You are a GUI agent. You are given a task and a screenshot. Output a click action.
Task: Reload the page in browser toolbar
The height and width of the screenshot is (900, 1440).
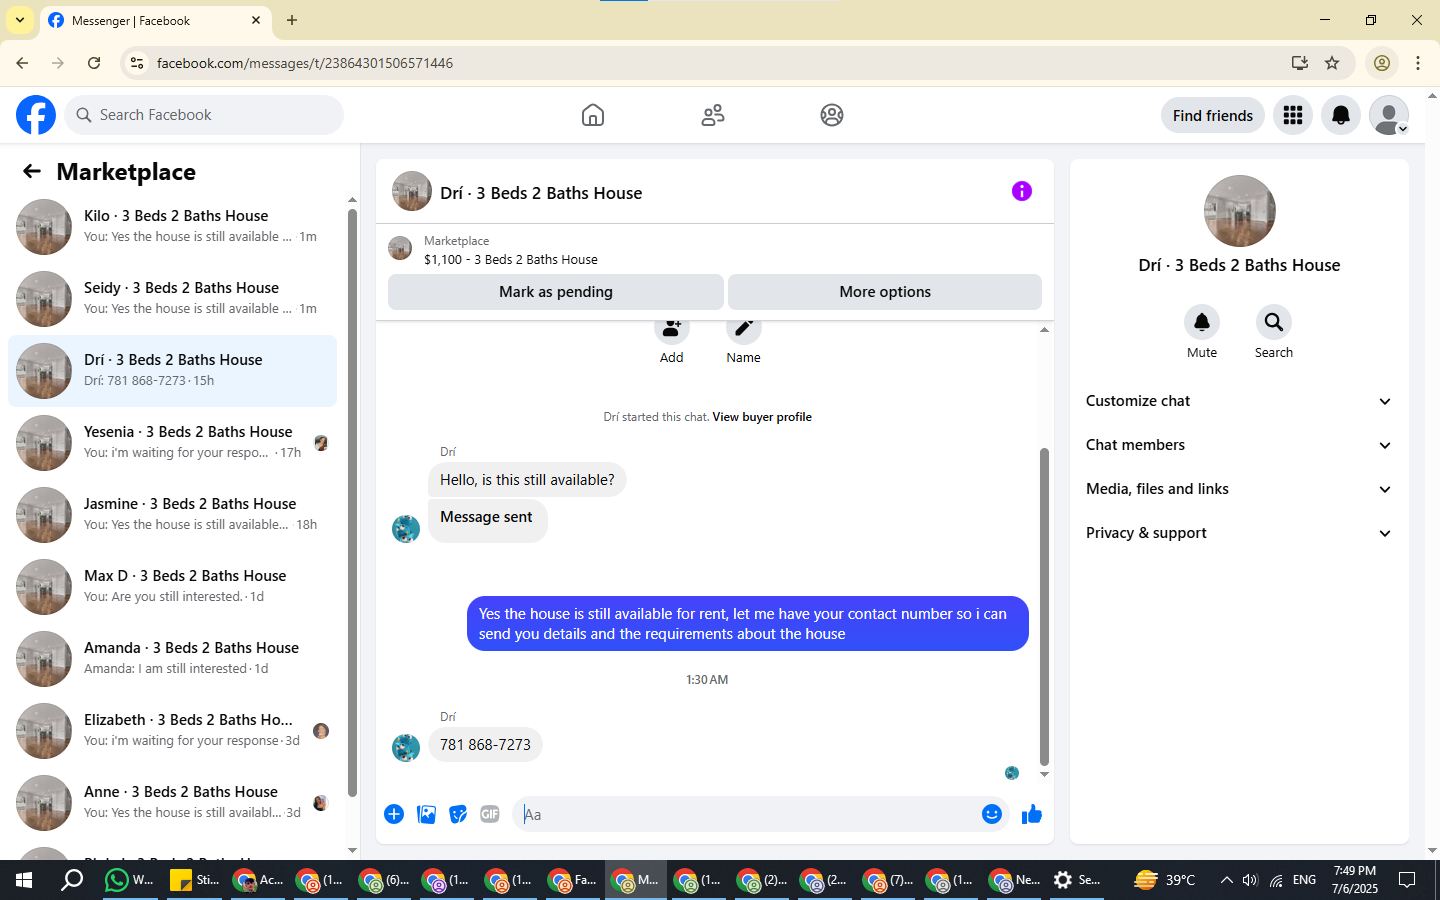pyautogui.click(x=94, y=63)
